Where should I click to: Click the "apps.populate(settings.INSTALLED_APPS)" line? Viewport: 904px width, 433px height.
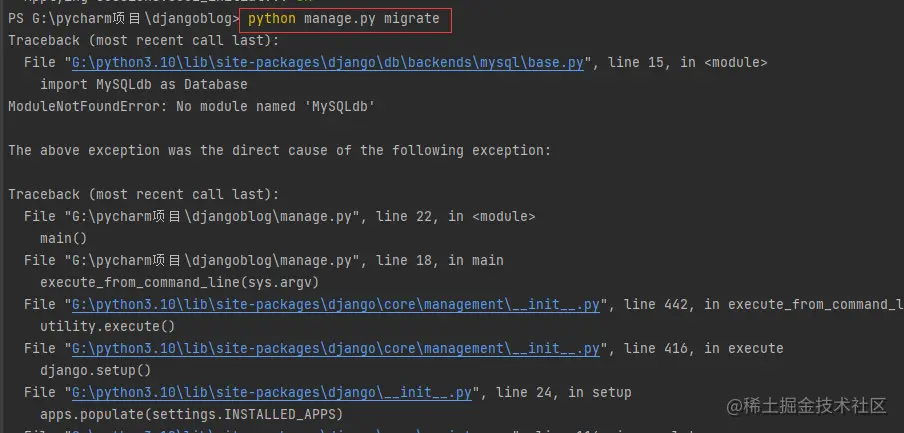(x=191, y=414)
